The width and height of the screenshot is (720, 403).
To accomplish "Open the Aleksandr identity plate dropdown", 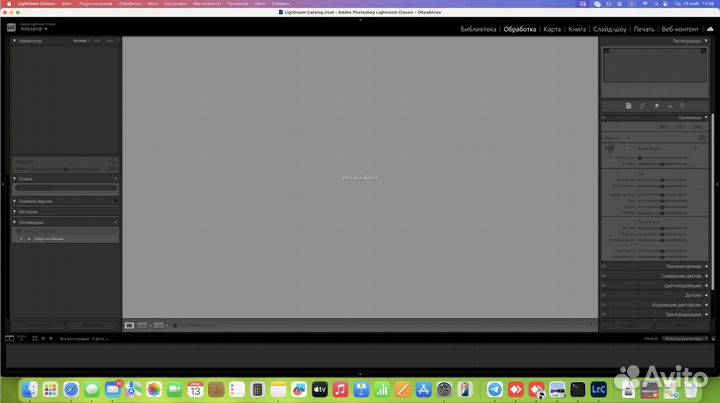I will point(34,29).
